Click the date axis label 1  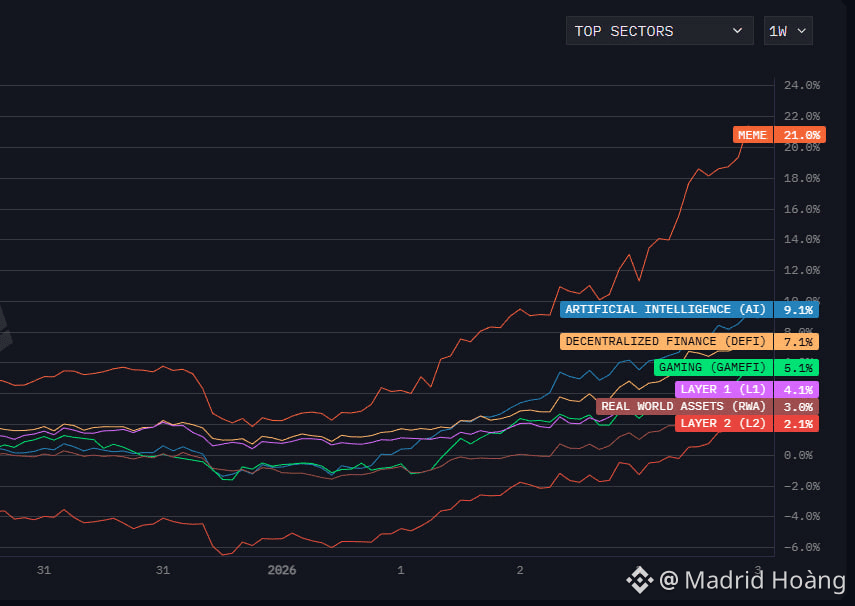pyautogui.click(x=401, y=571)
